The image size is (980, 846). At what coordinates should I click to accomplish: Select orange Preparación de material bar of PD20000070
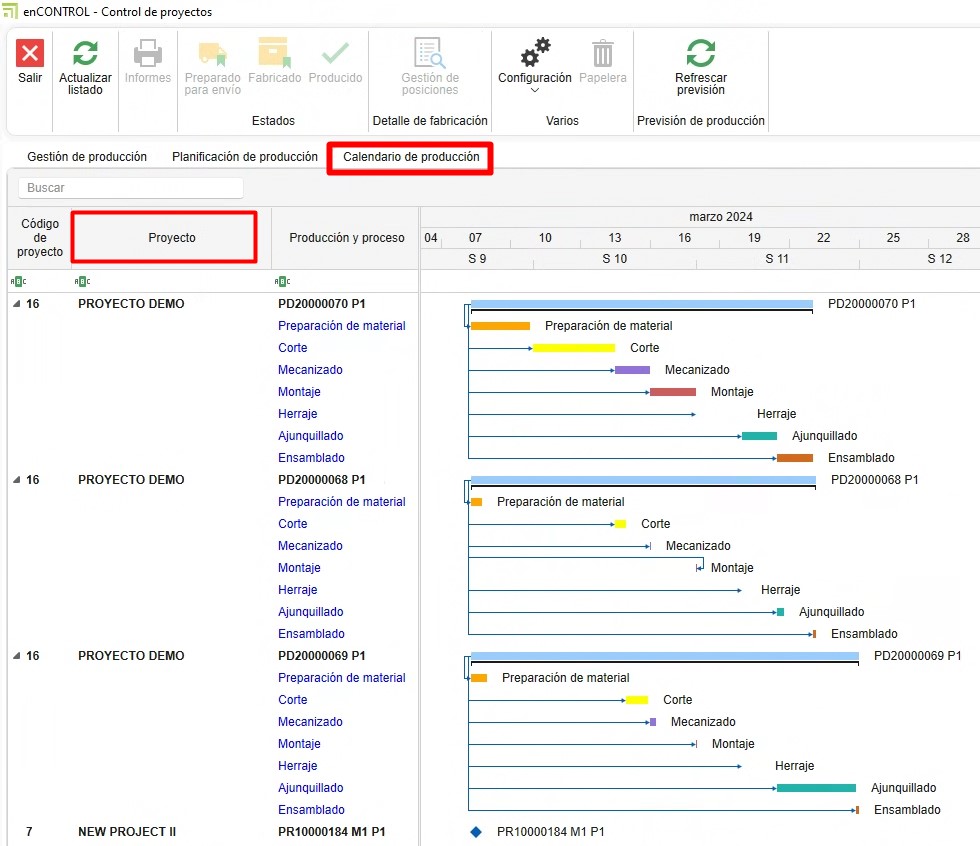(x=500, y=326)
